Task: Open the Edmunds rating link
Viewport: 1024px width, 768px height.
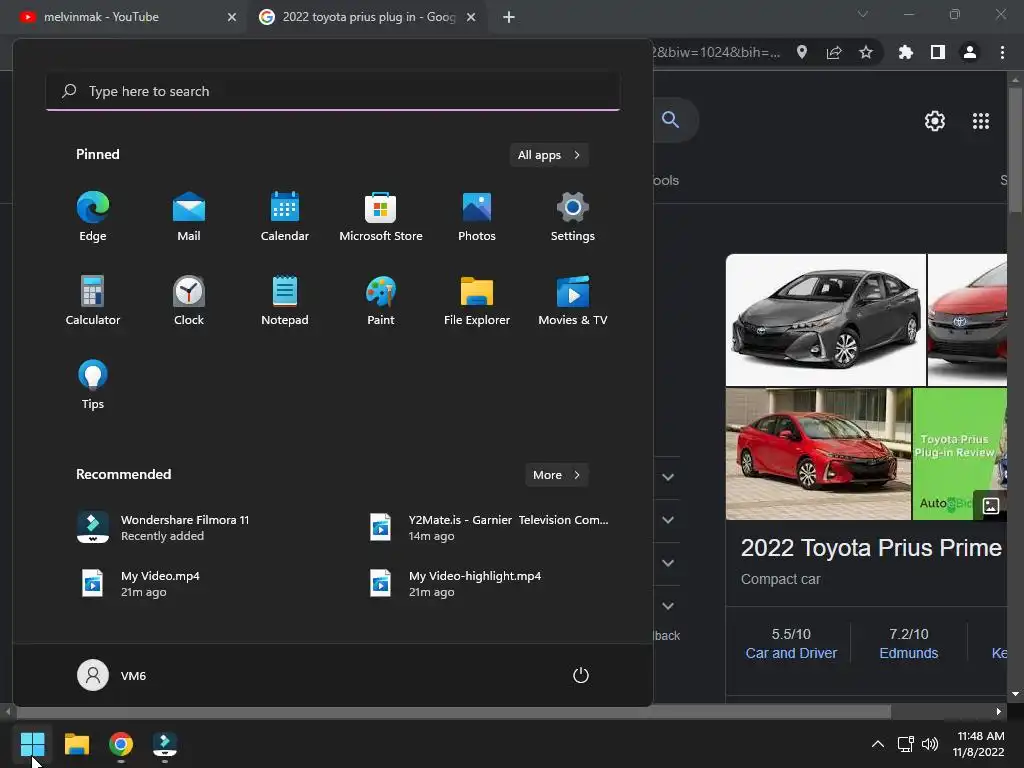Action: (x=908, y=653)
